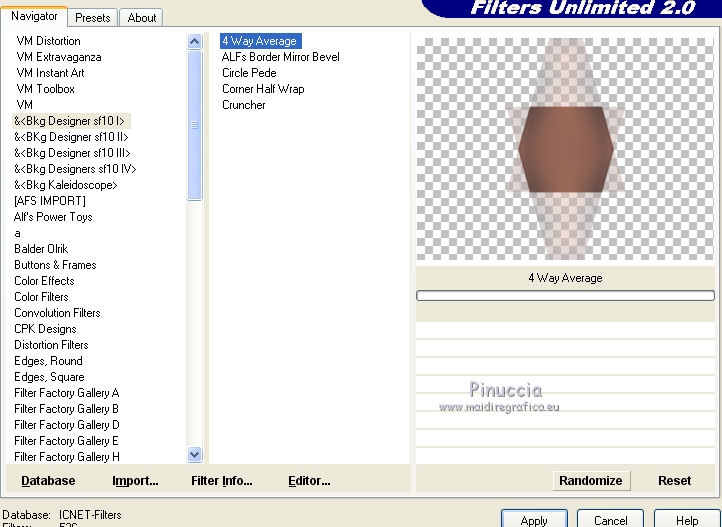Image resolution: width=722 pixels, height=527 pixels.
Task: Choose the Circle Pede filter
Action: (x=249, y=73)
